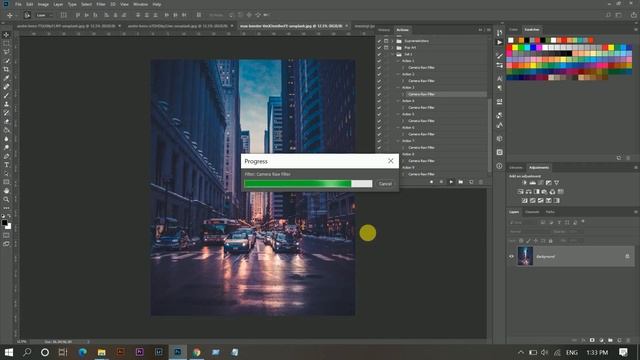Collapse the Set 1 action set
640x360 pixels.
point(393,54)
